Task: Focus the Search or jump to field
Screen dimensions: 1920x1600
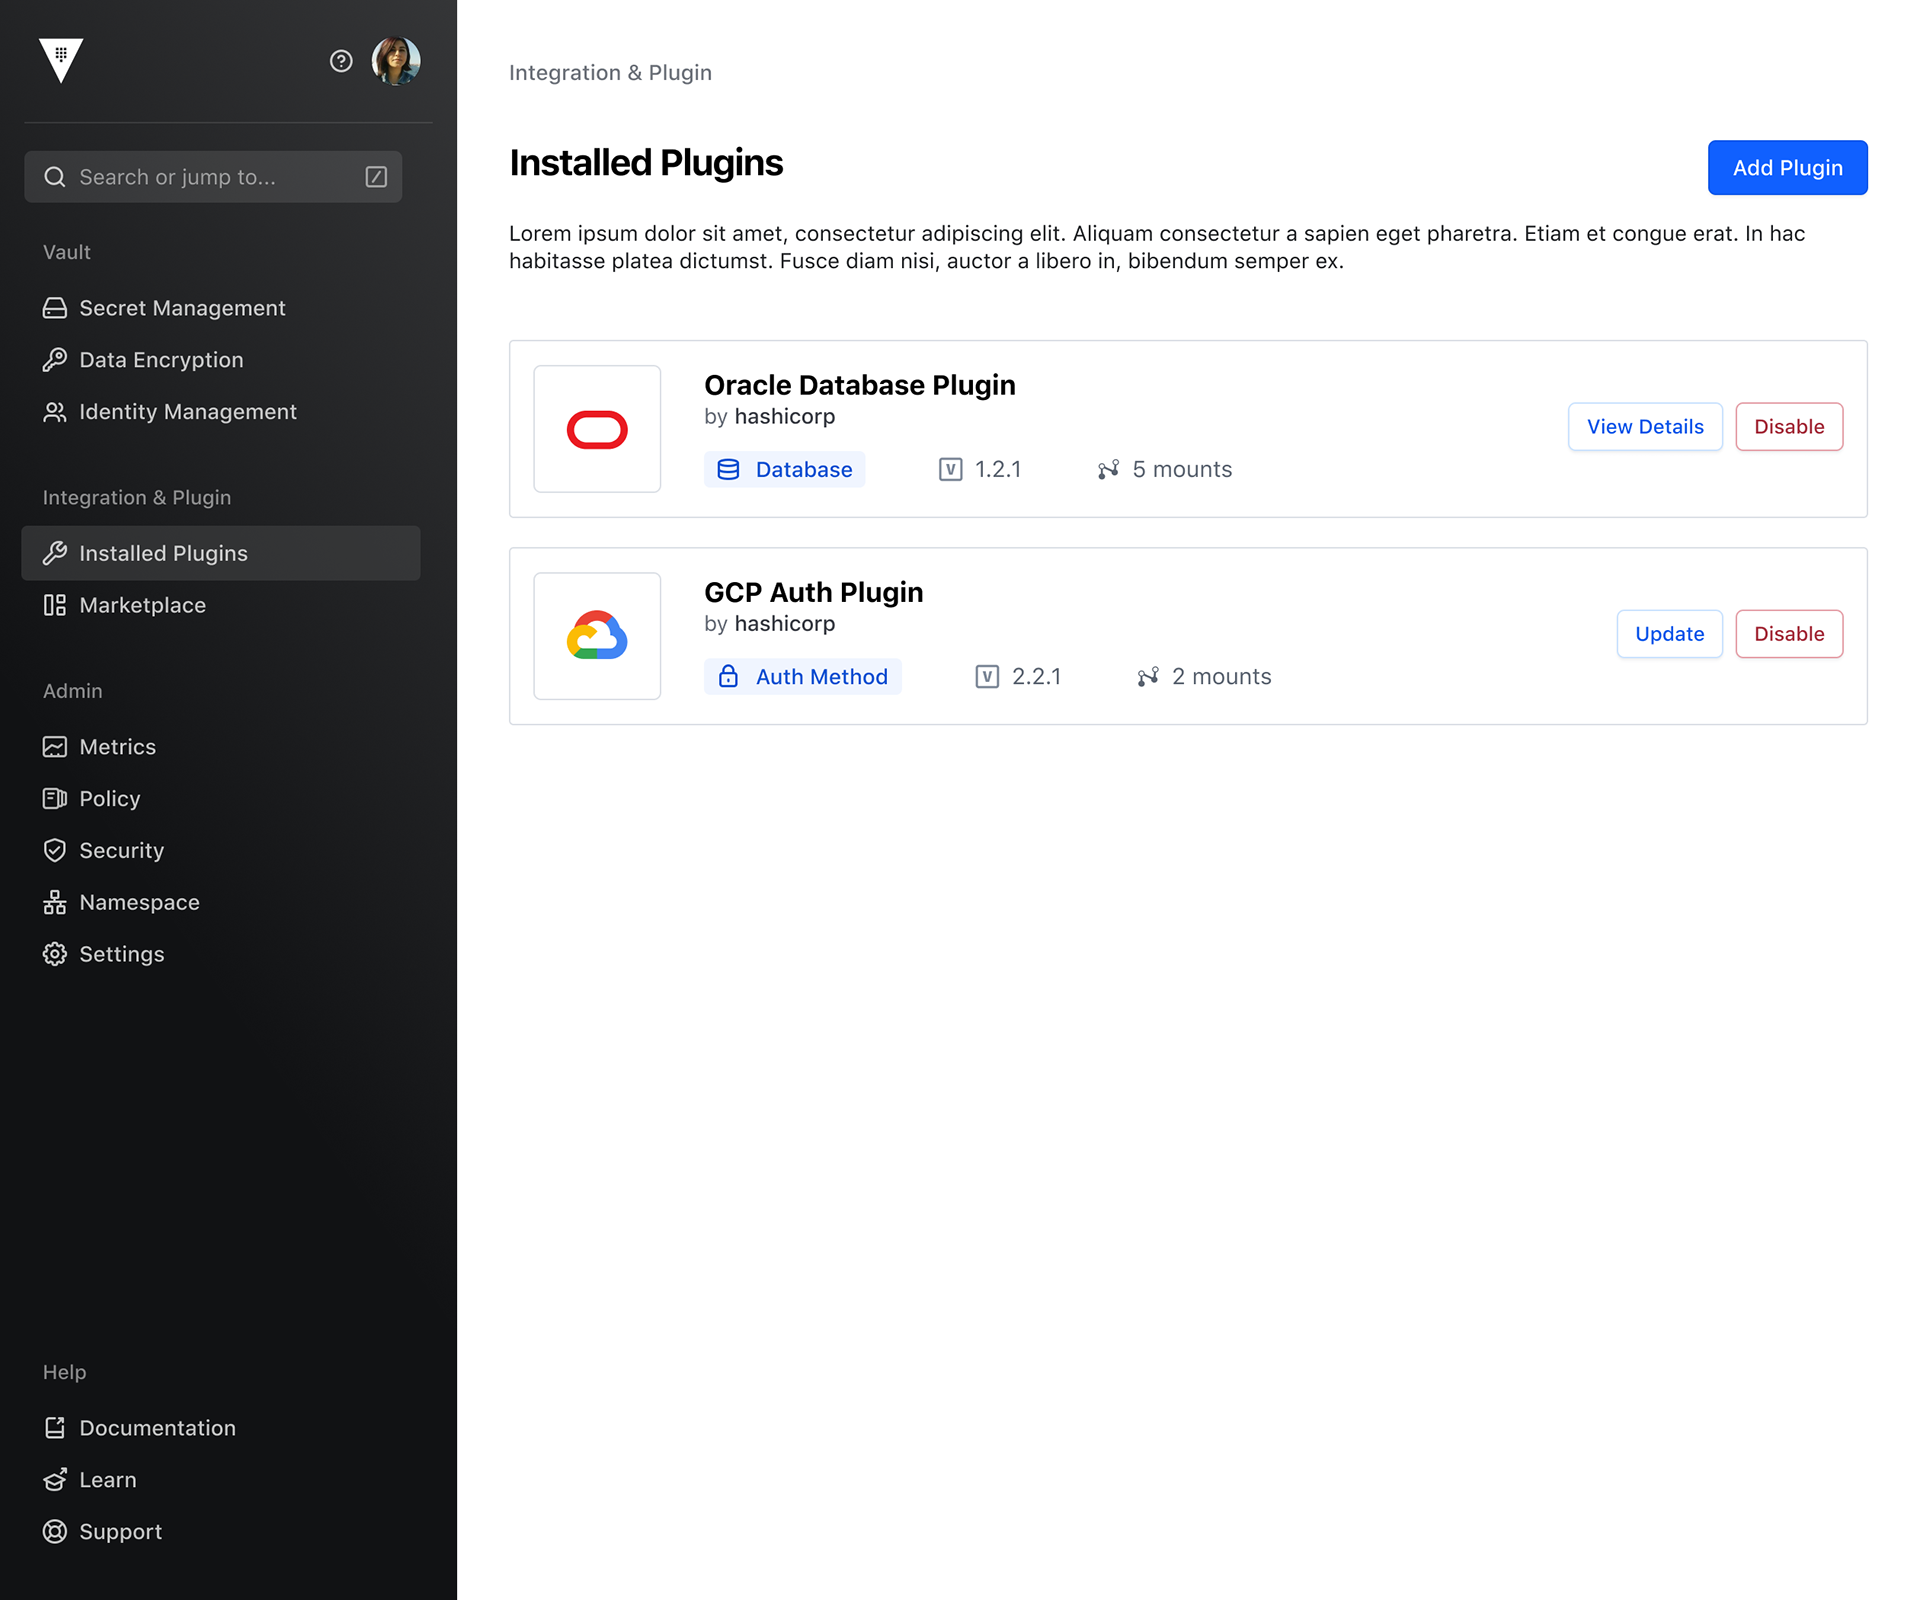Action: 200,177
